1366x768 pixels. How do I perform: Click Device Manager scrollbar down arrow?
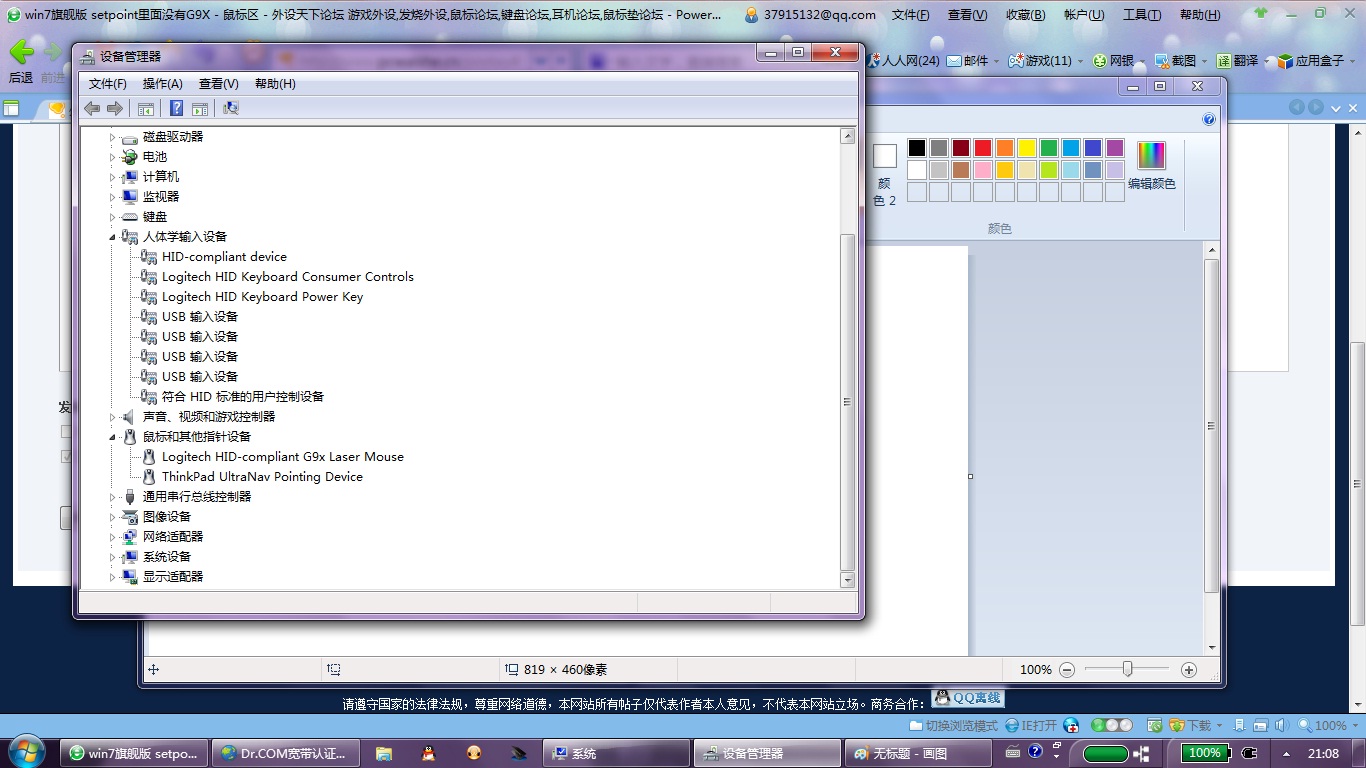click(848, 580)
